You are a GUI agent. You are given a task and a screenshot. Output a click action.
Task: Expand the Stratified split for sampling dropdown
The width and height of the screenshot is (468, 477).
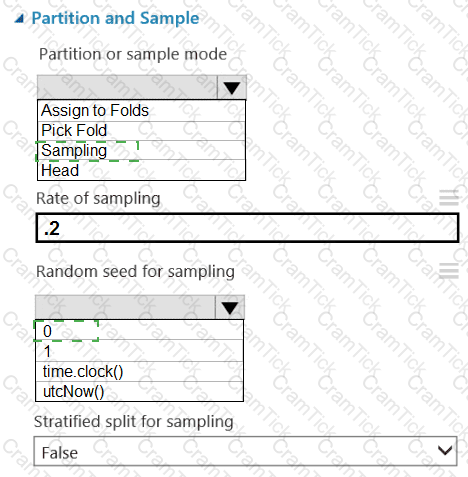click(x=245, y=451)
